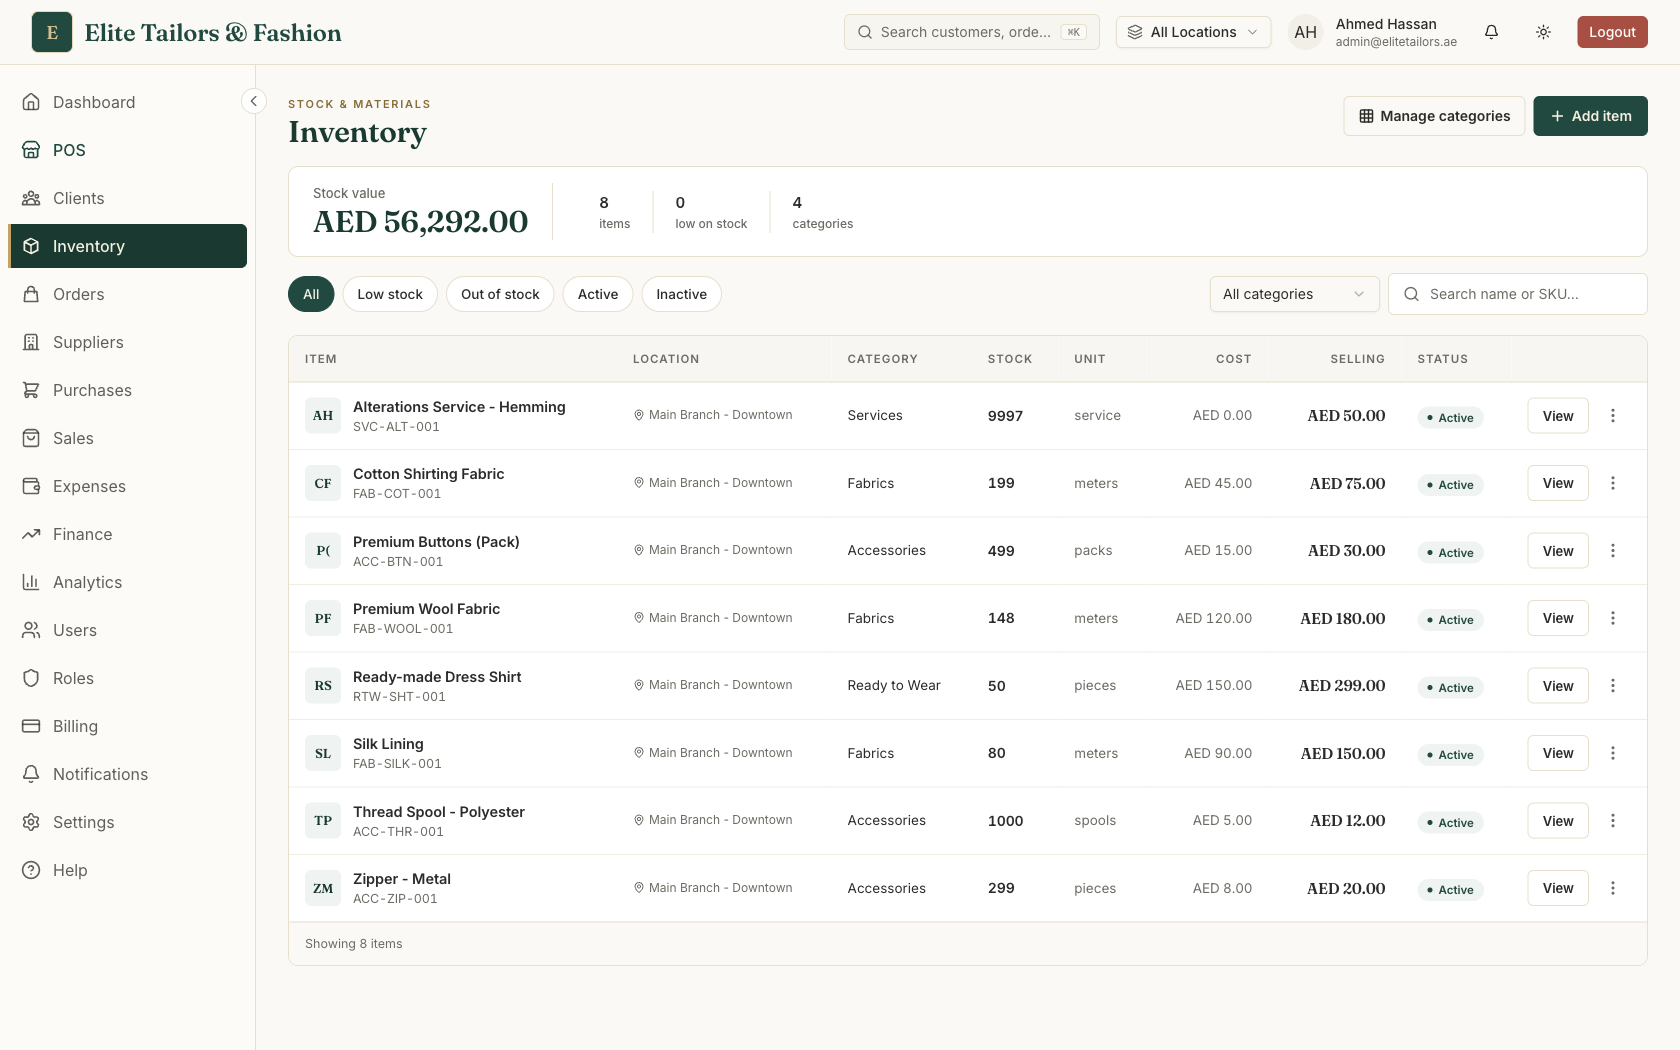This screenshot has width=1680, height=1050.
Task: Open Roles in the sidebar
Action: (128, 678)
